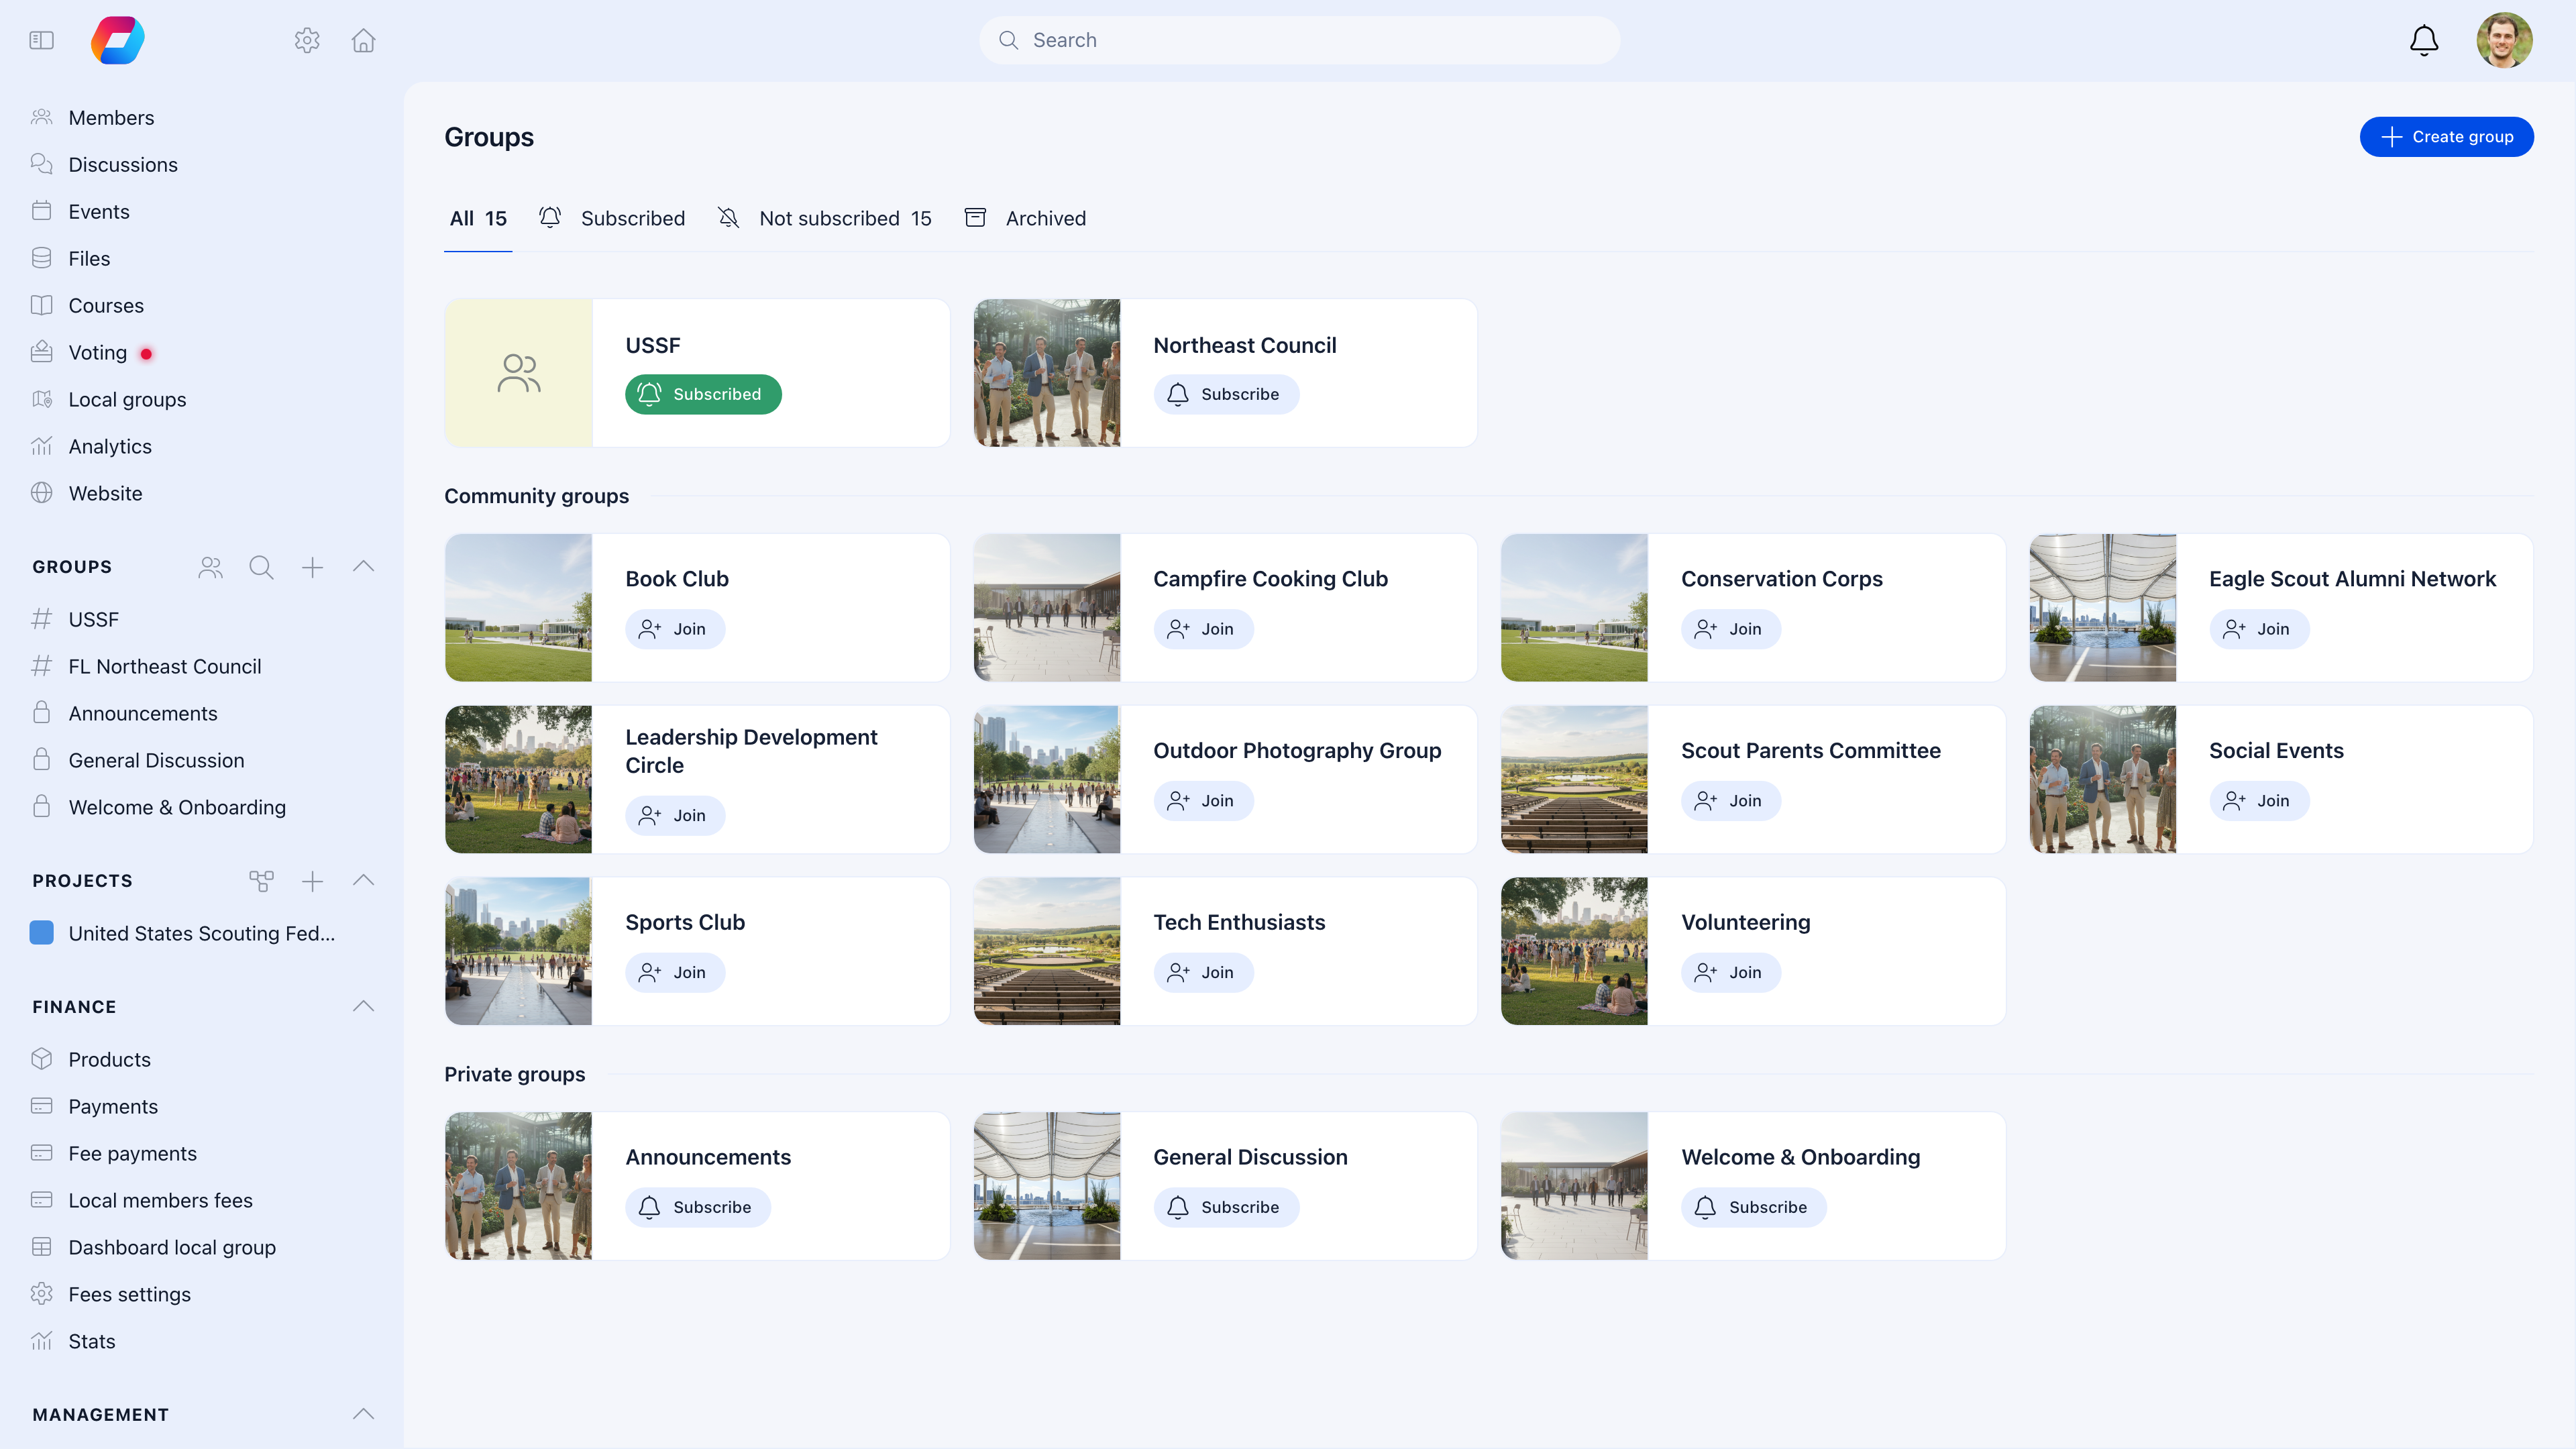Image resolution: width=2576 pixels, height=1449 pixels.
Task: Unsubscribe from USSF via Subscribed toggle
Action: point(702,394)
